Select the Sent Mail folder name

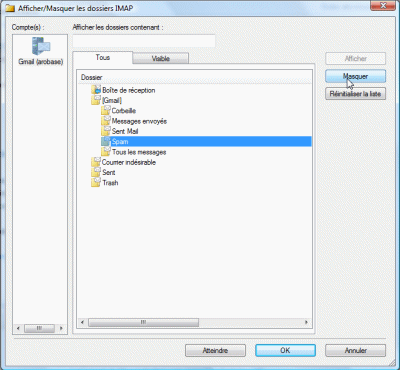pyautogui.click(x=125, y=131)
